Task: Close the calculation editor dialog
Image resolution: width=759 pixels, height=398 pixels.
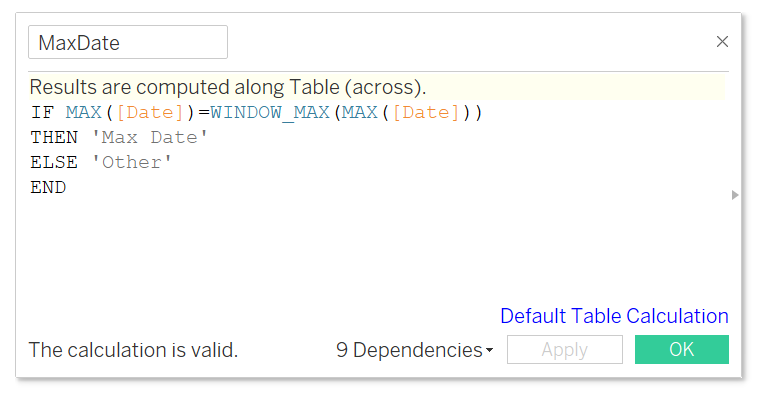Action: pyautogui.click(x=722, y=42)
